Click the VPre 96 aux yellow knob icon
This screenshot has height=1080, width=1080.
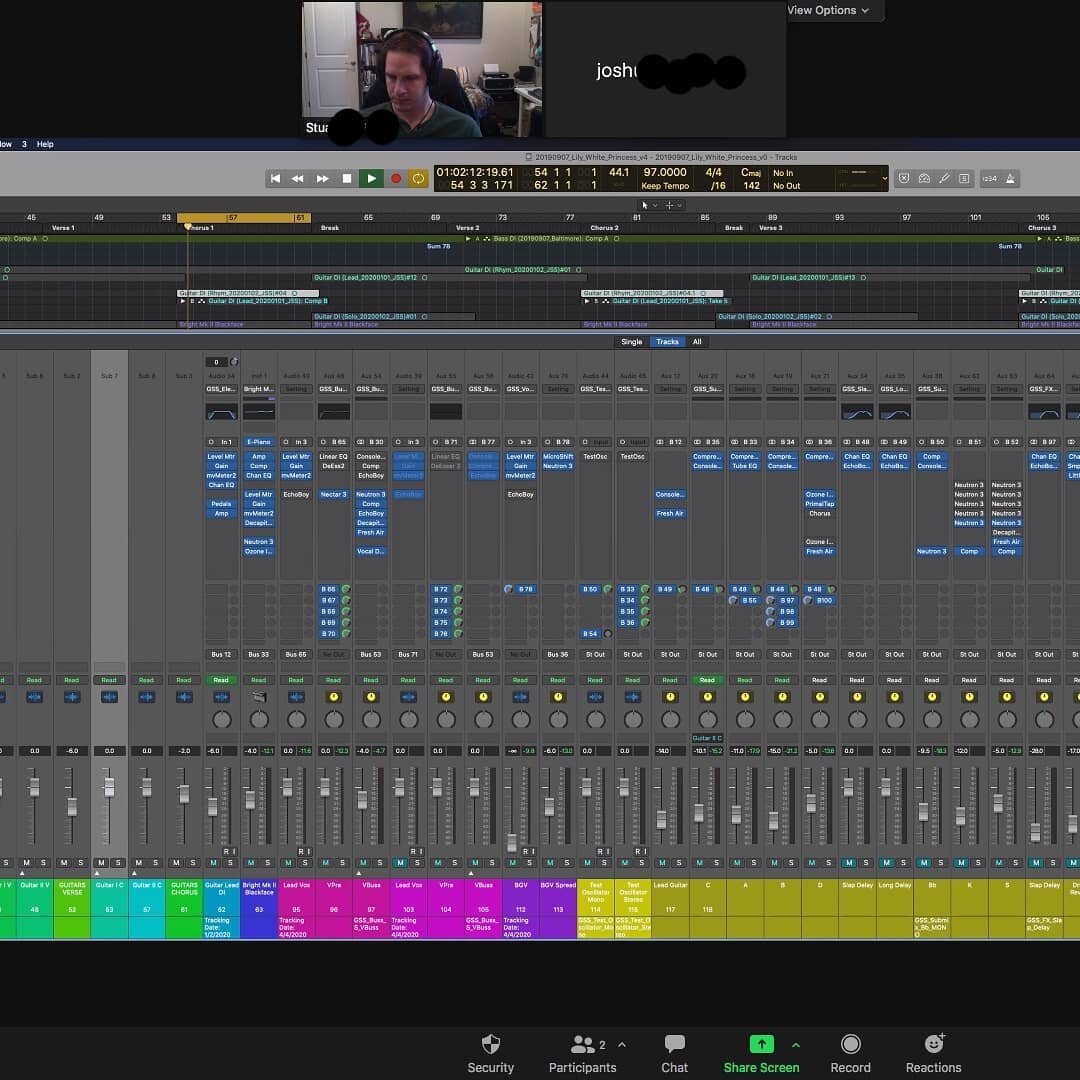tap(333, 697)
